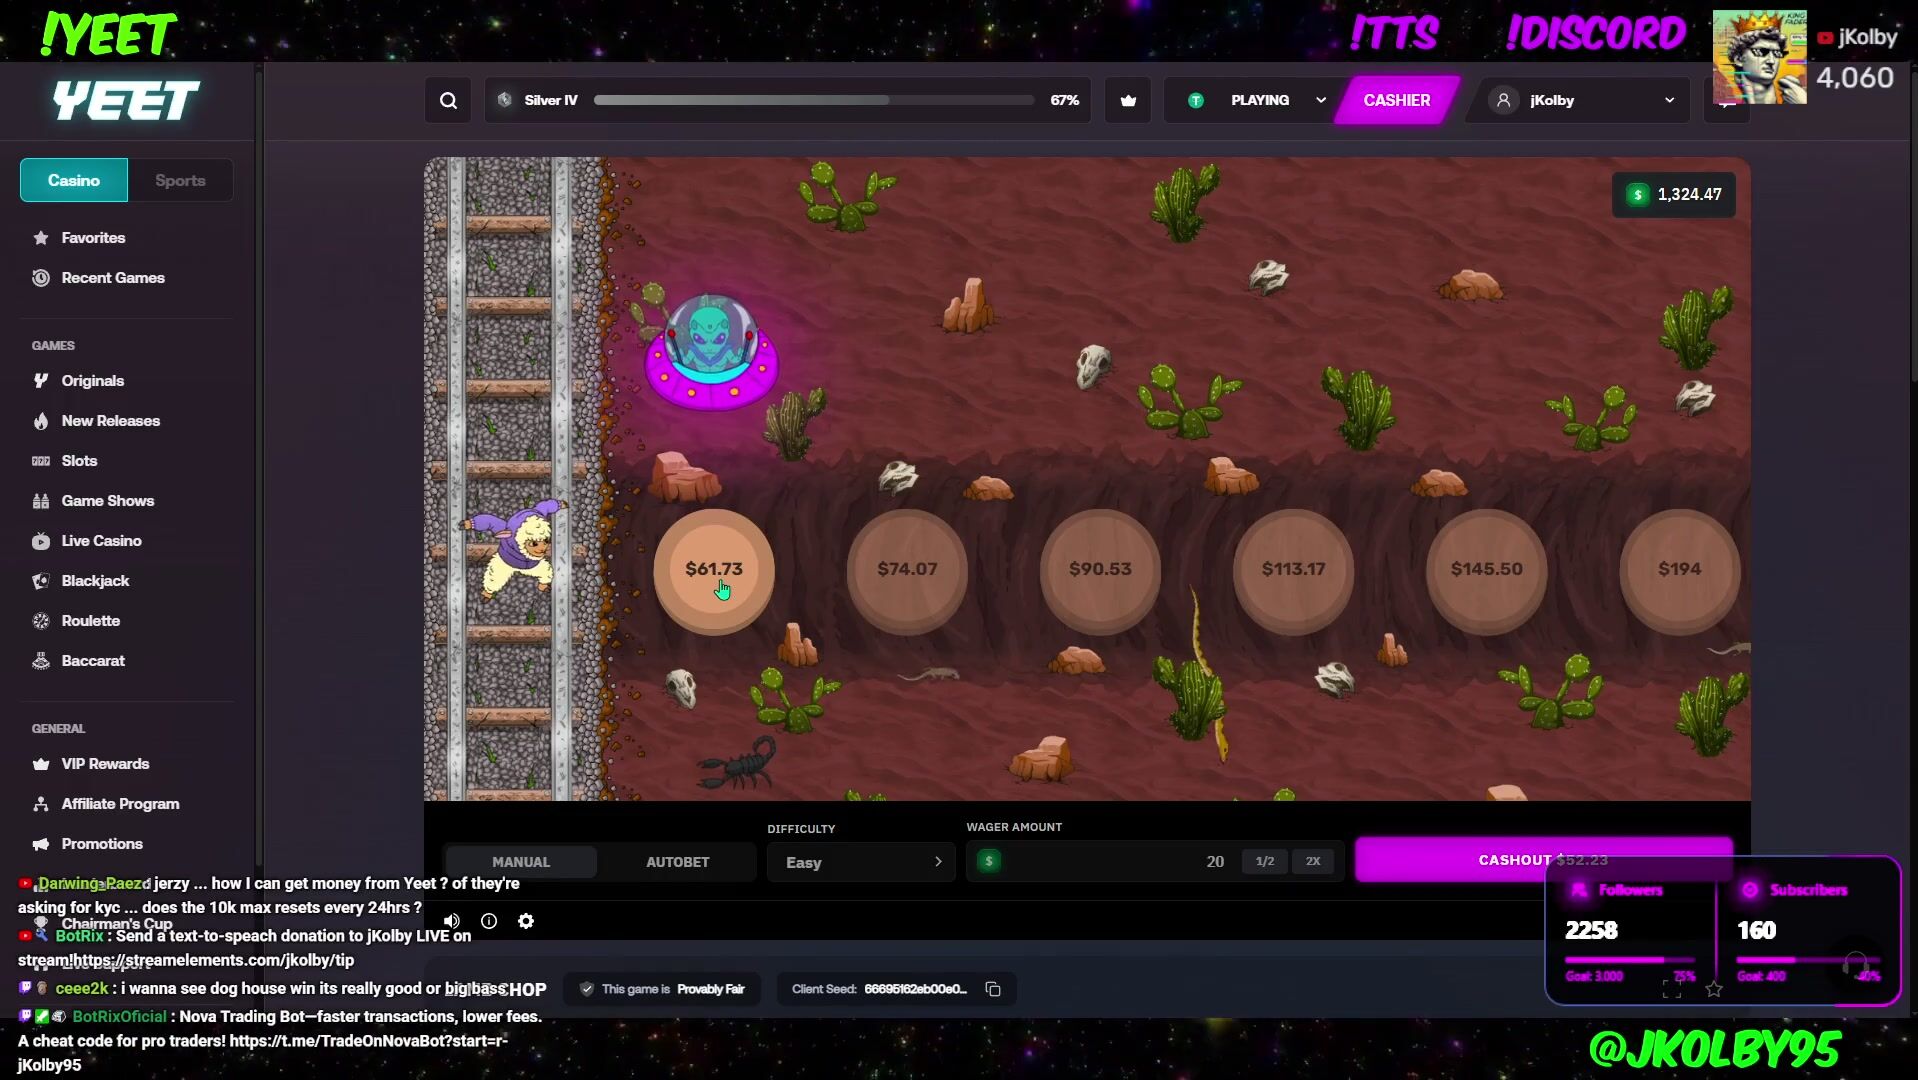Screen dimensions: 1918x1080
Task: Switch to Autobet mode
Action: pyautogui.click(x=678, y=862)
